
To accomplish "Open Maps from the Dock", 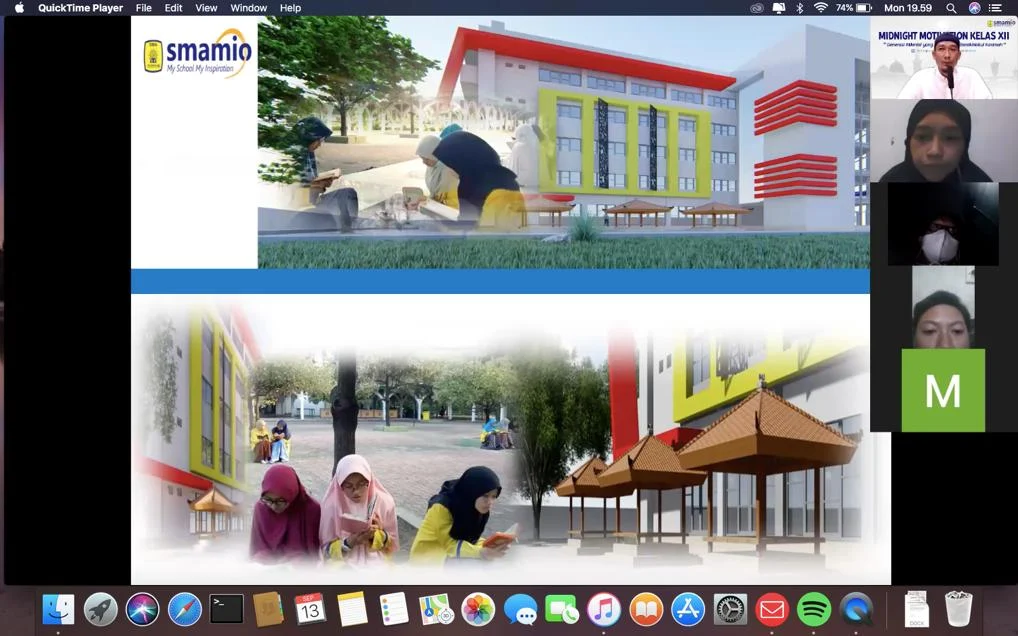I will click(x=435, y=608).
